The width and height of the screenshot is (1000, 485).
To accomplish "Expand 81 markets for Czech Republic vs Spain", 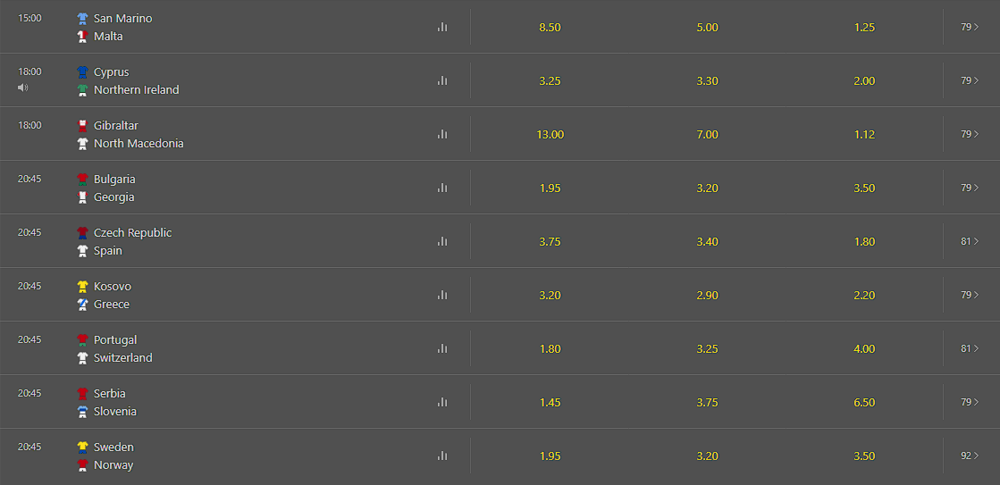I will coord(969,241).
